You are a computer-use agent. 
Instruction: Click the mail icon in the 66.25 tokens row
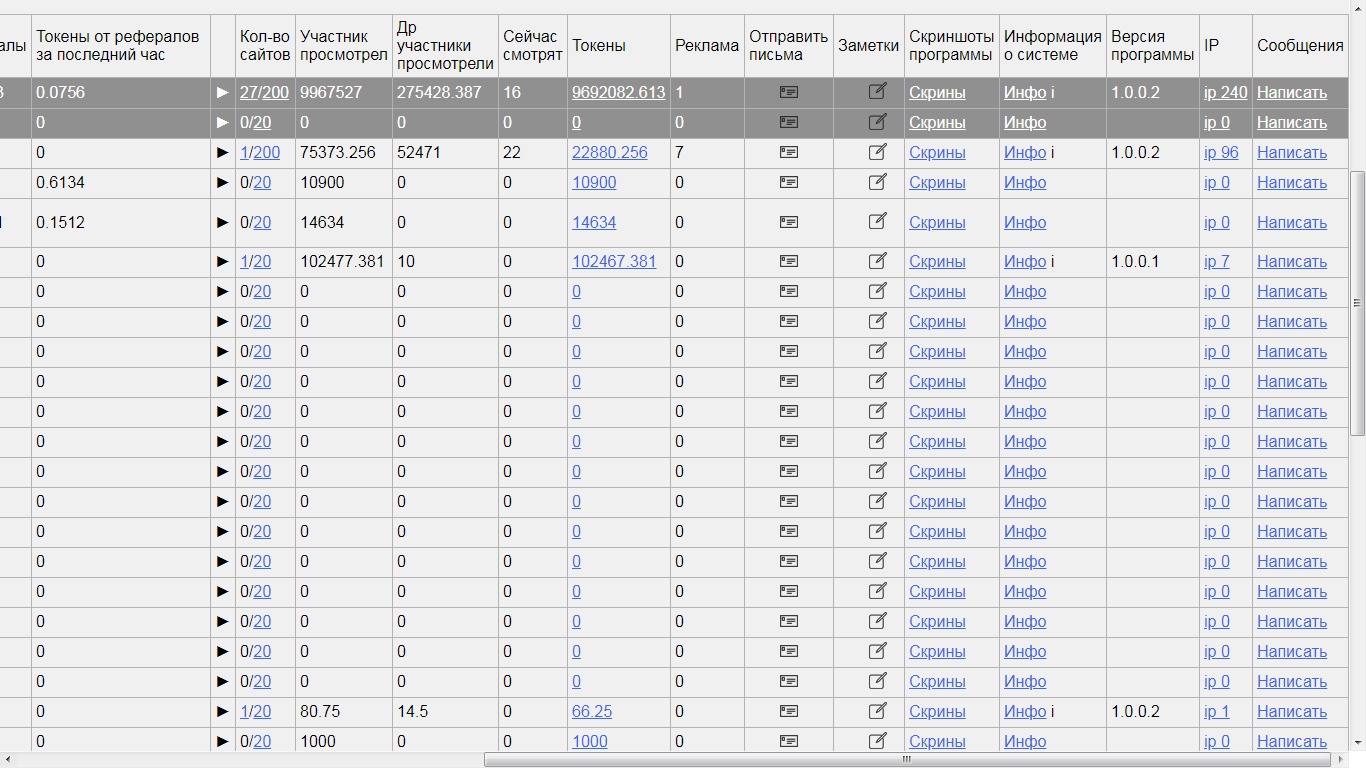tap(789, 711)
